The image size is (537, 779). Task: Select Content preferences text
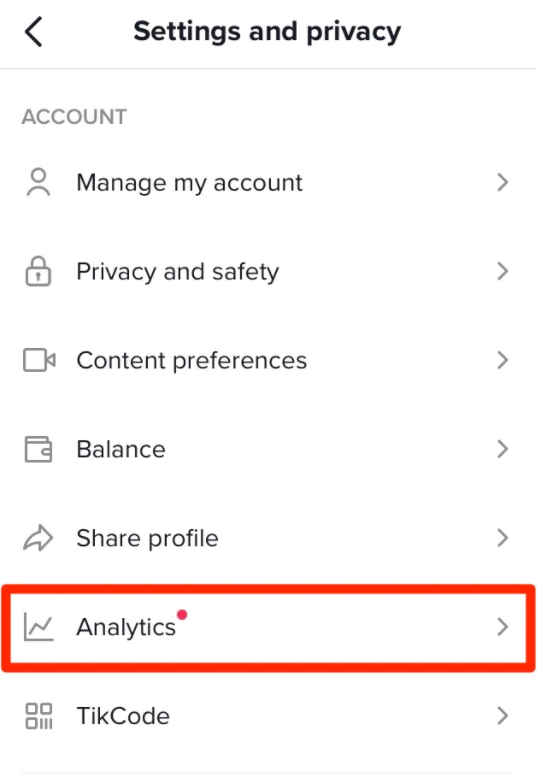click(x=191, y=361)
